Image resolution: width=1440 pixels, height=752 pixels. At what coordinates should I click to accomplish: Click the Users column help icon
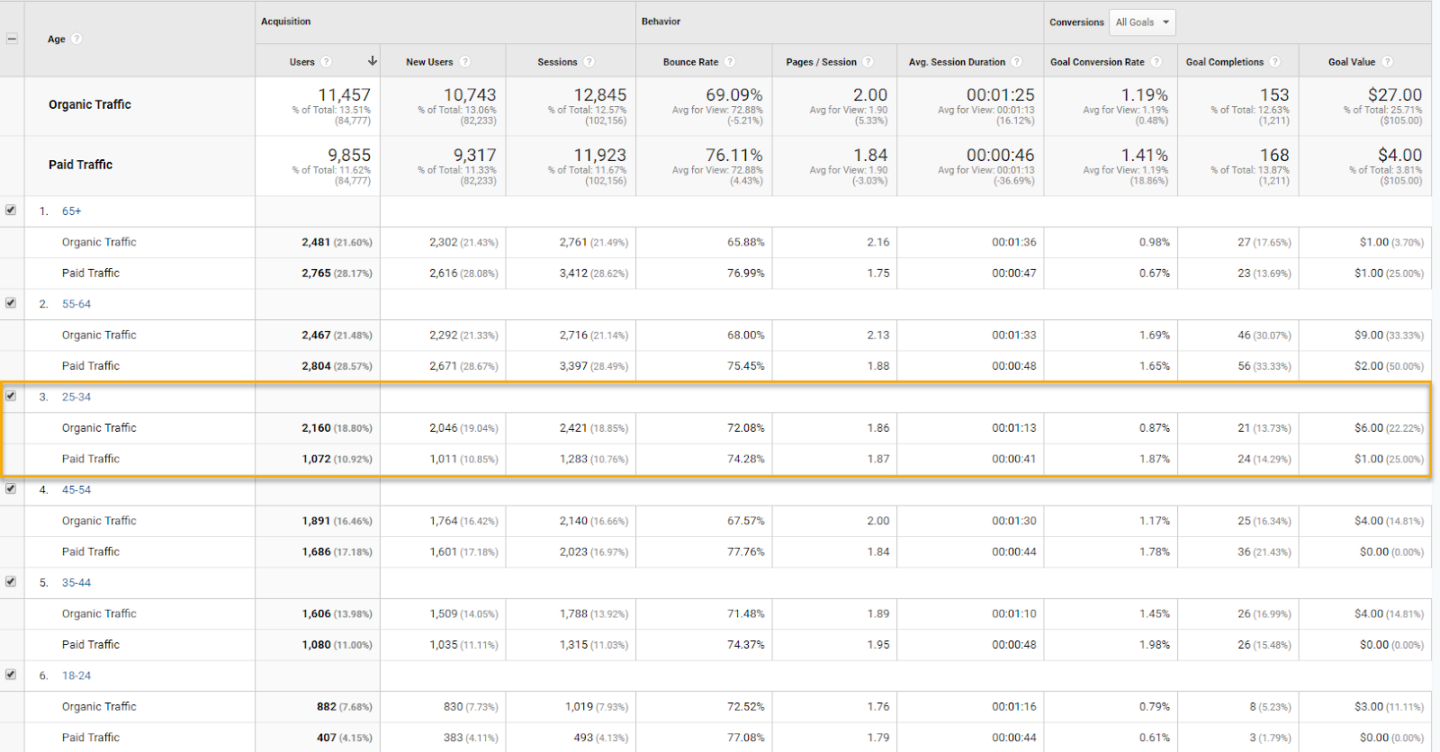327,62
